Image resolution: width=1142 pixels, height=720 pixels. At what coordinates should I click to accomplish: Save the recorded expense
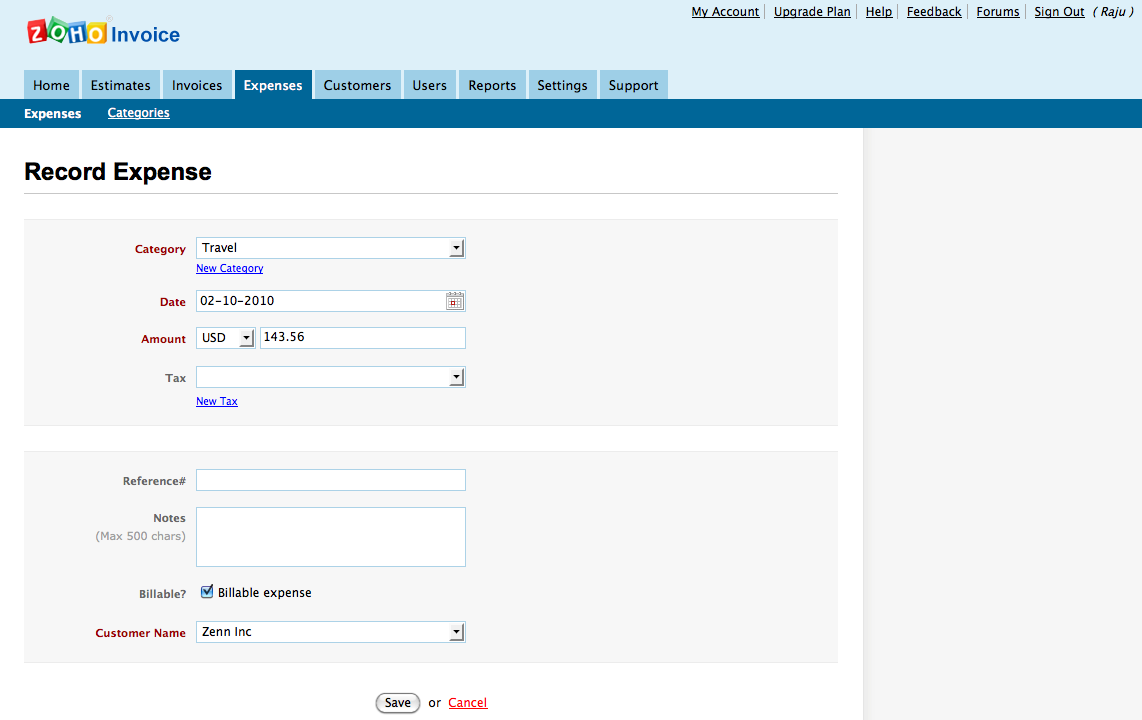tap(397, 702)
